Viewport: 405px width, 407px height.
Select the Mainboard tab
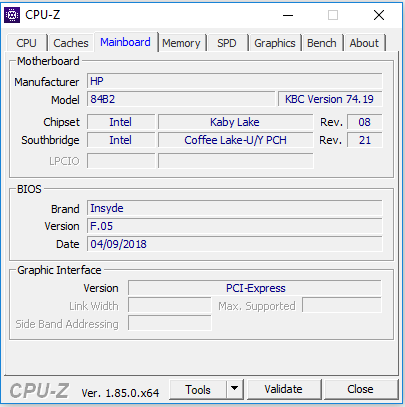click(125, 42)
